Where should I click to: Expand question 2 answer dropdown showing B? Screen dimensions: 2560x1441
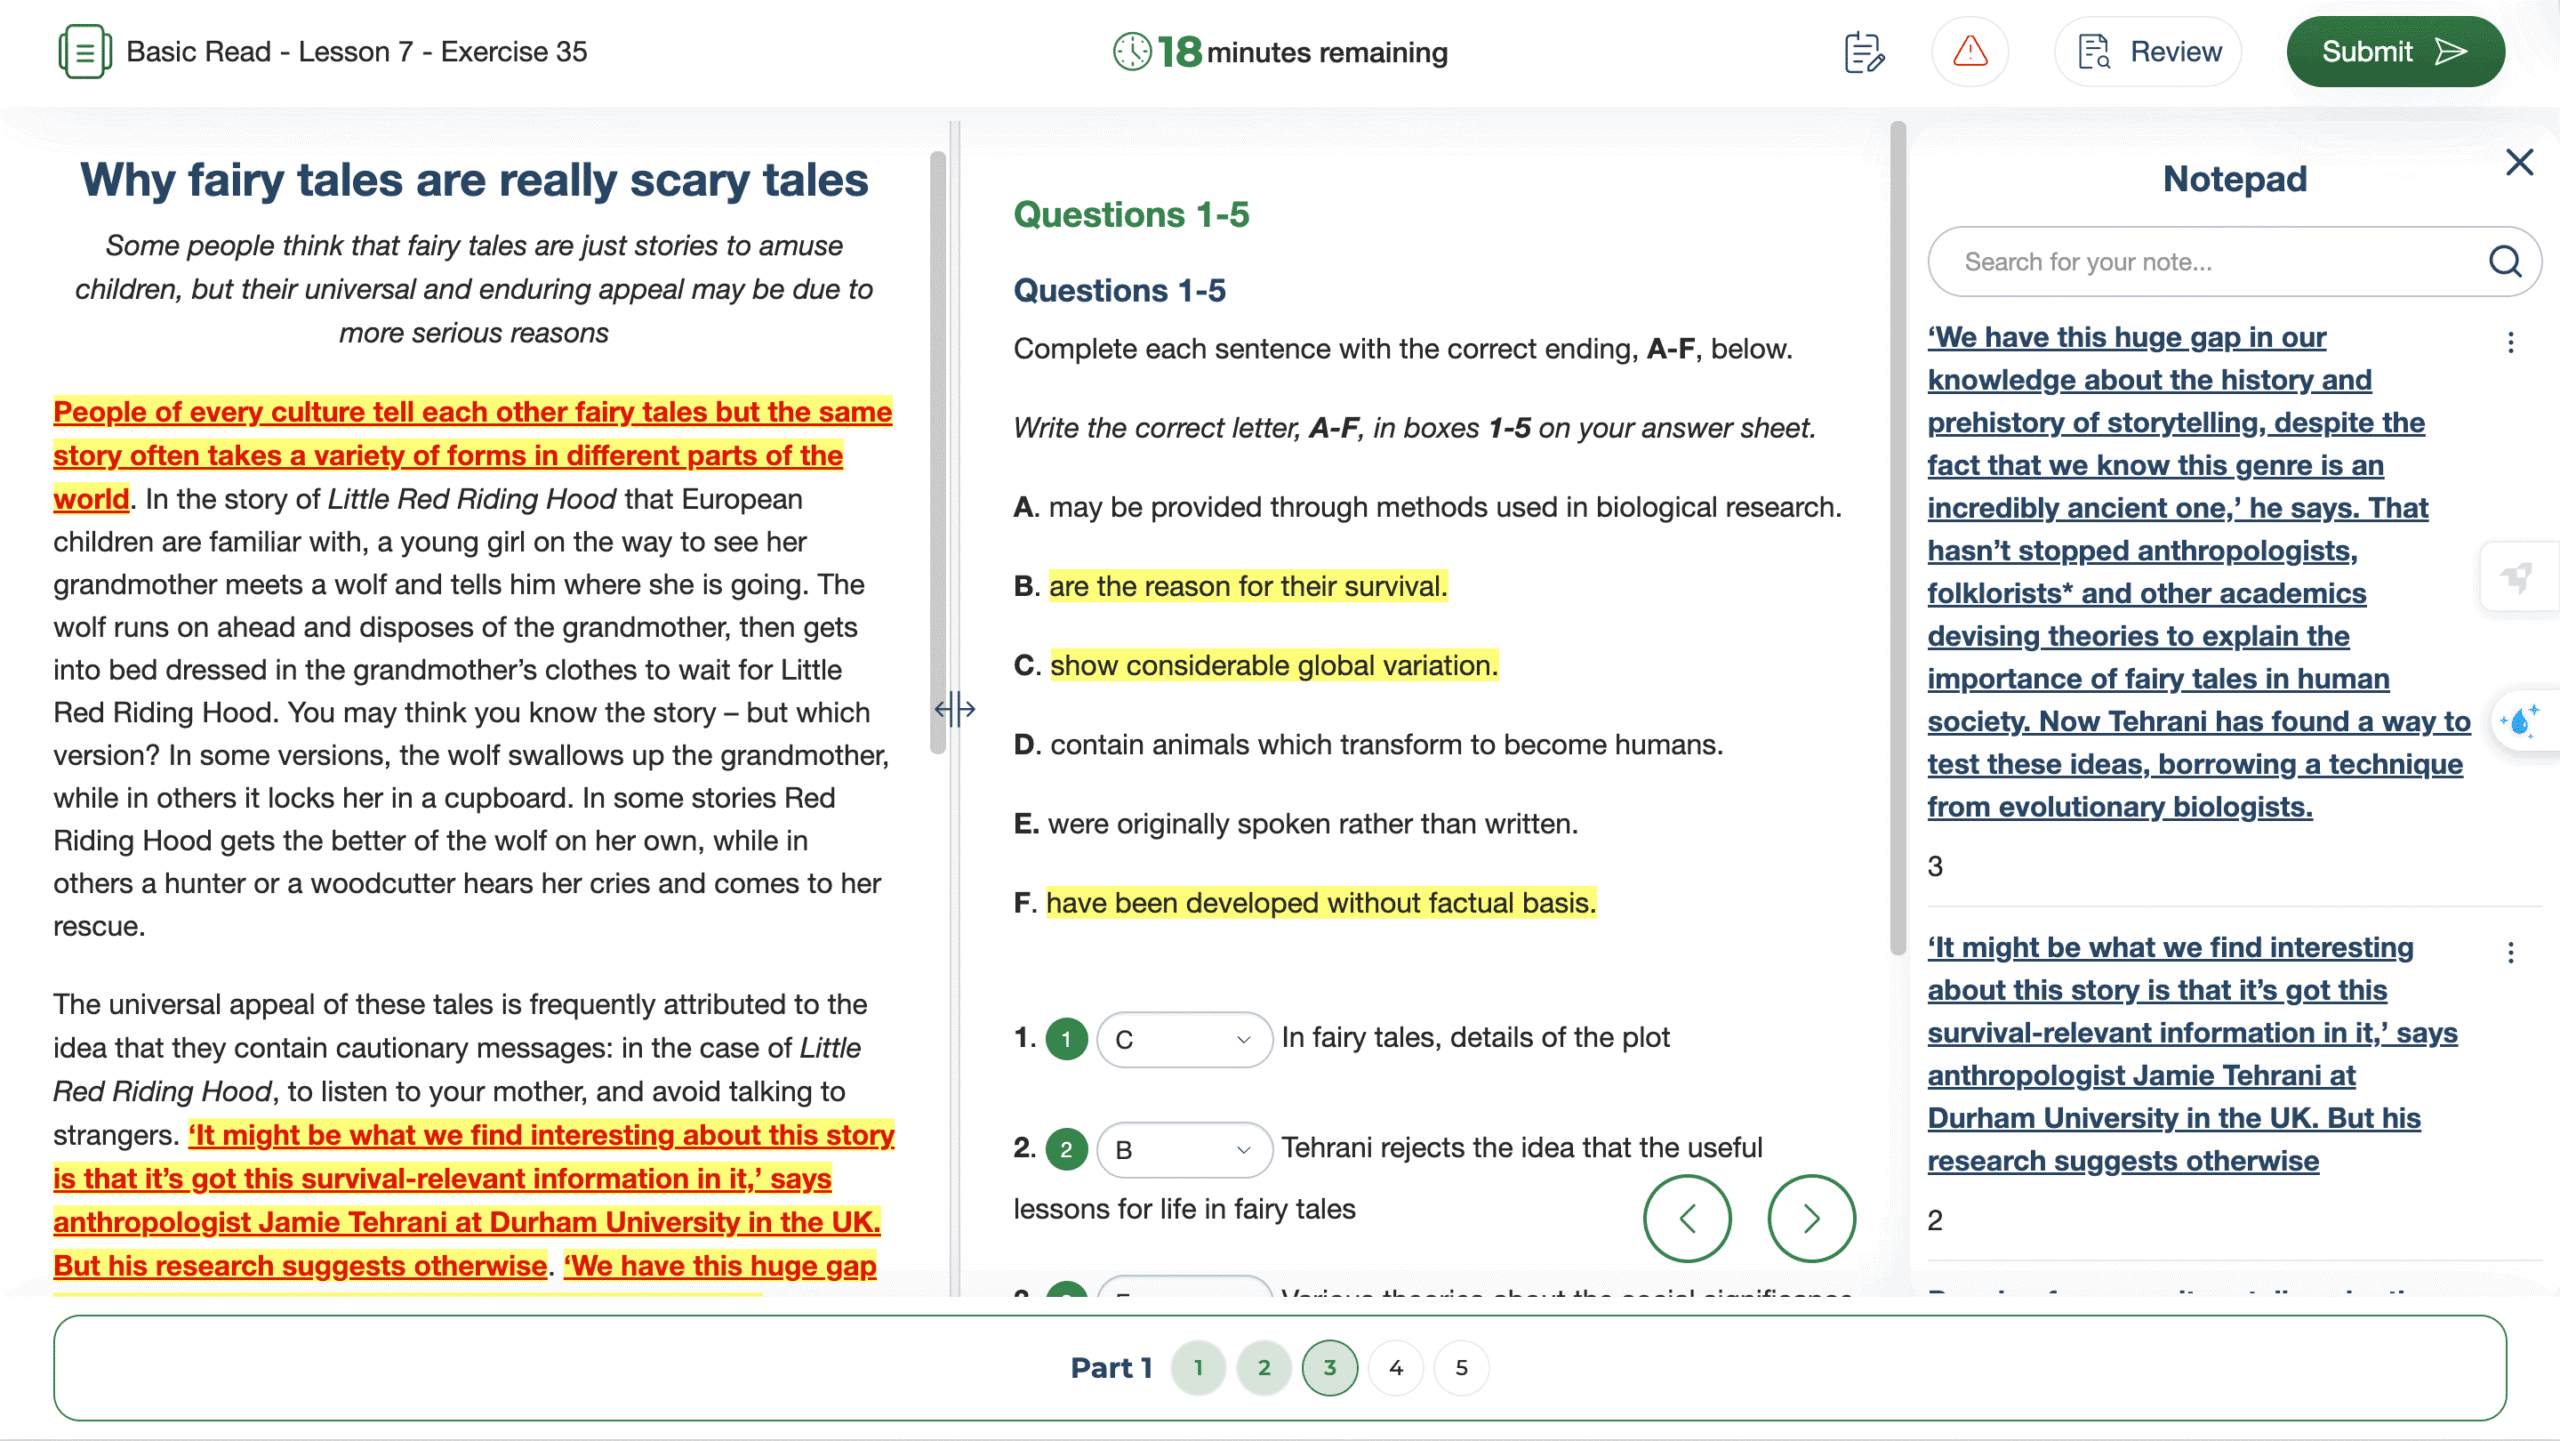[x=1183, y=1150]
